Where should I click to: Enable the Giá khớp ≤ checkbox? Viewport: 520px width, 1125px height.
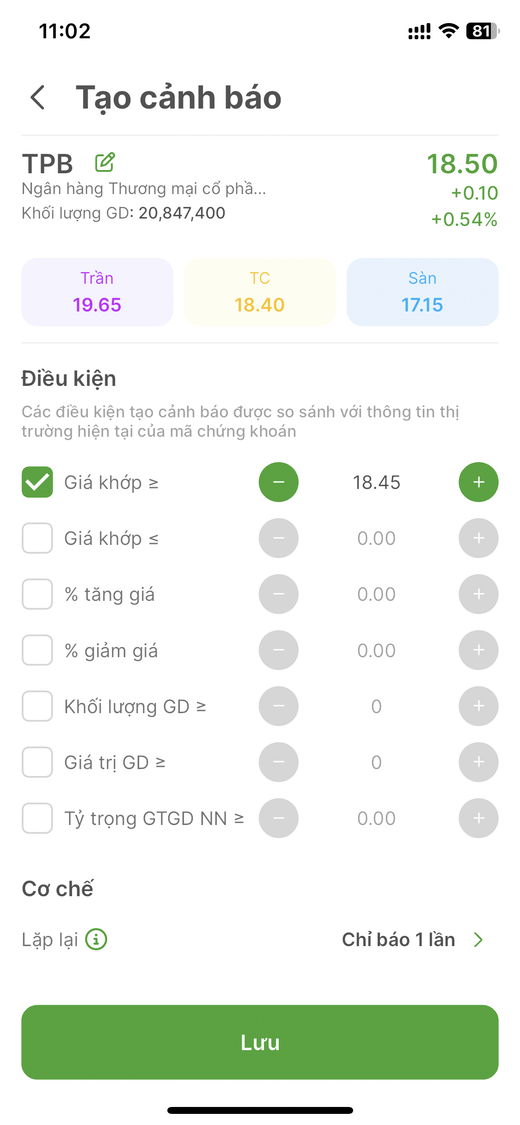coord(37,538)
